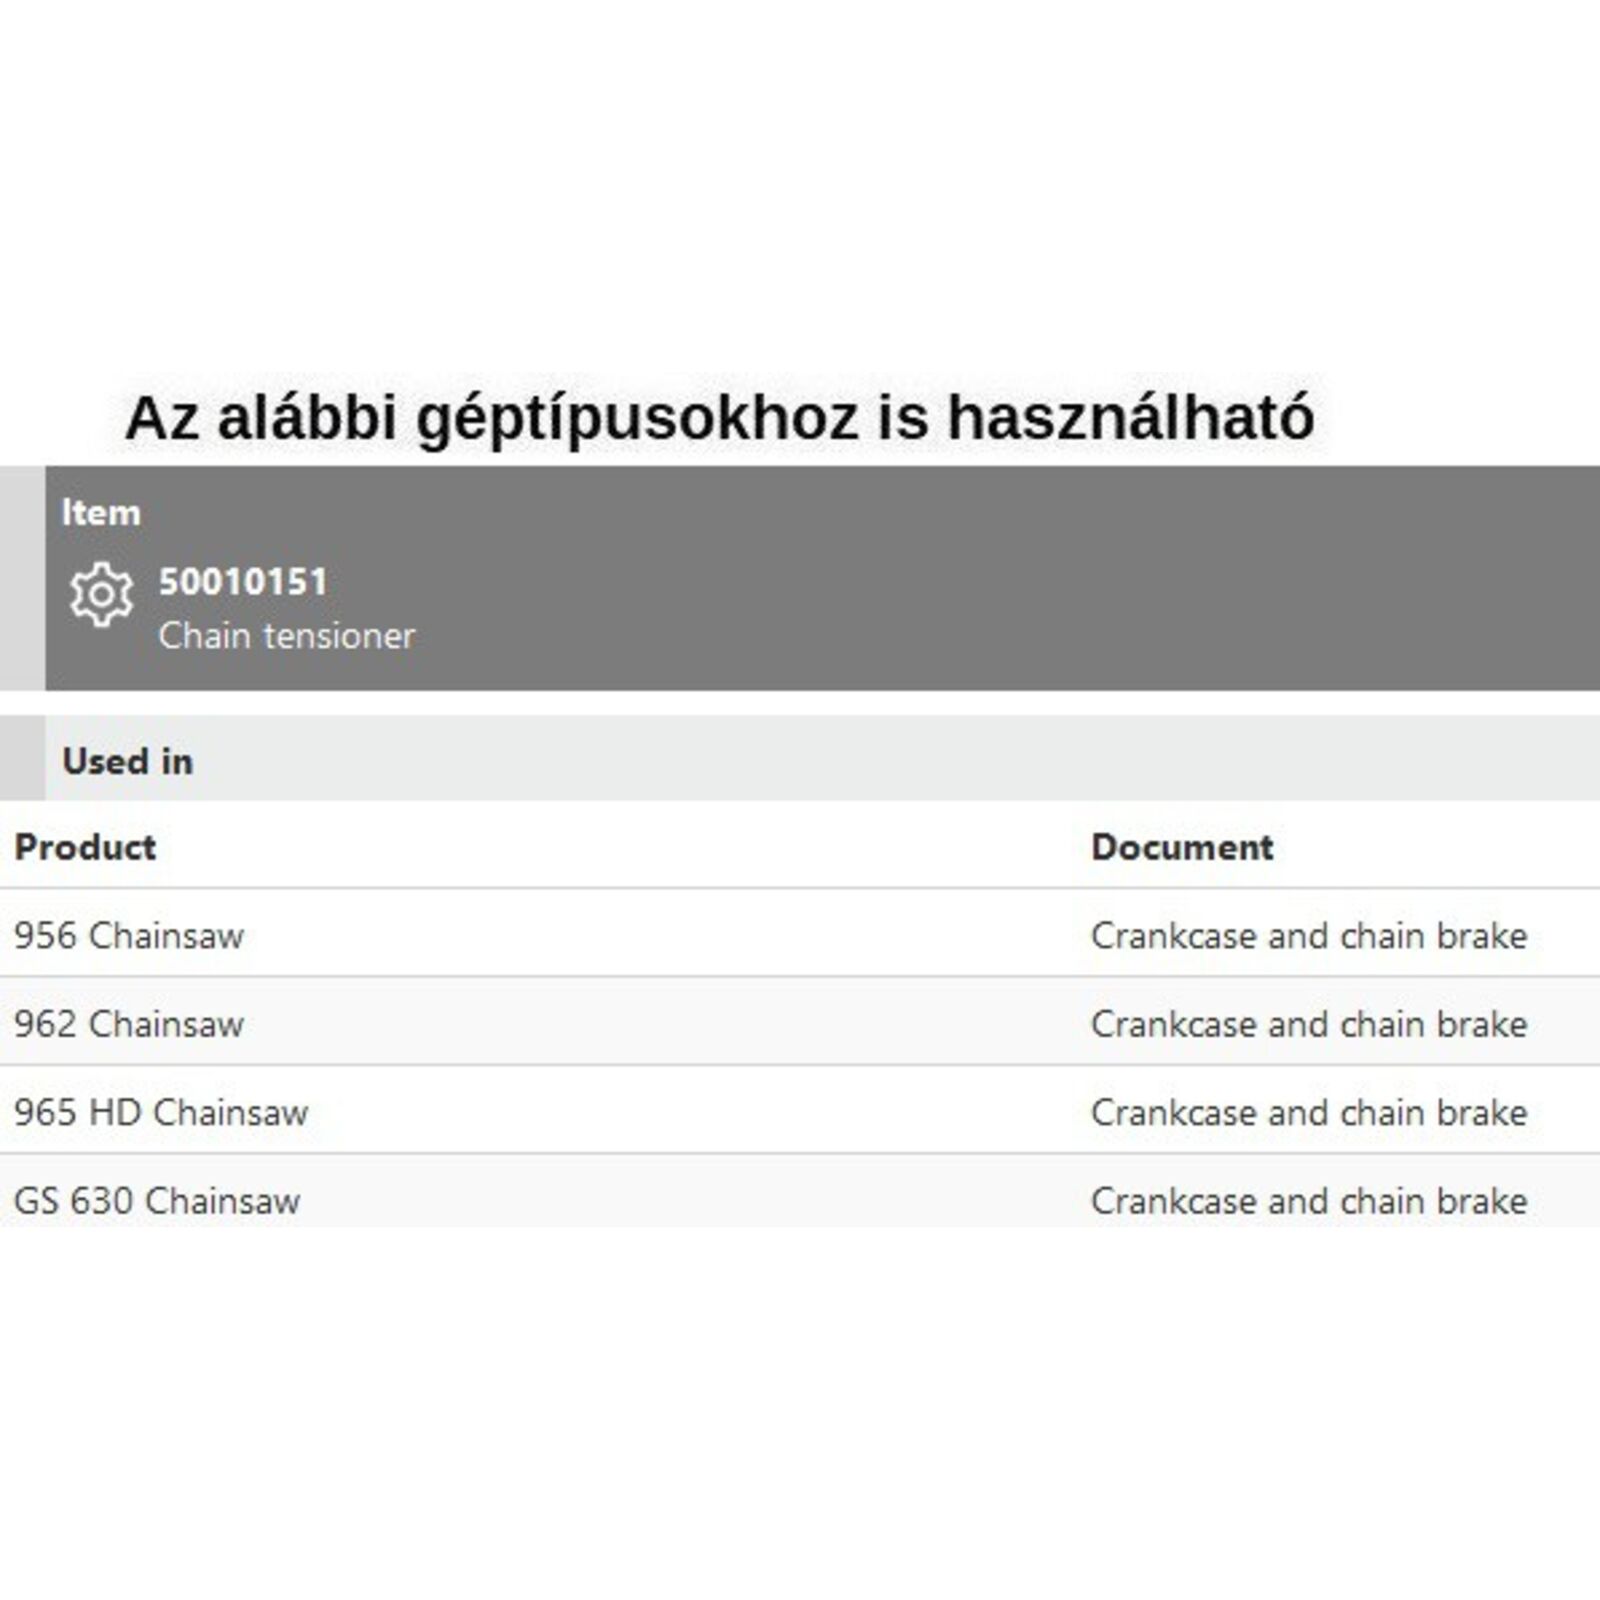Image resolution: width=1600 pixels, height=1600 pixels.
Task: Click the Document column header
Action: coord(1182,847)
